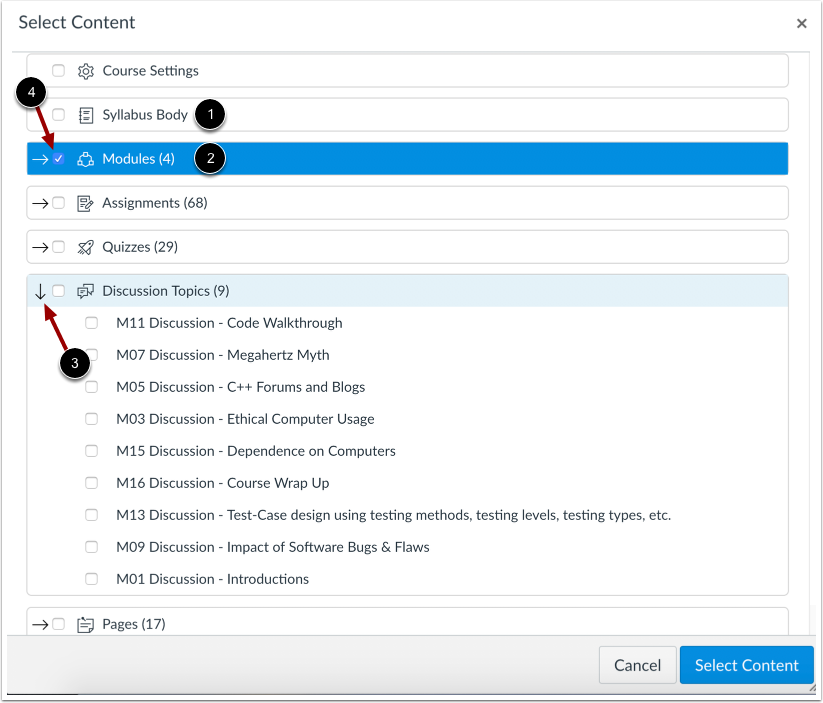Click the Course Settings gear icon
The height and width of the screenshot is (703, 823).
85,70
